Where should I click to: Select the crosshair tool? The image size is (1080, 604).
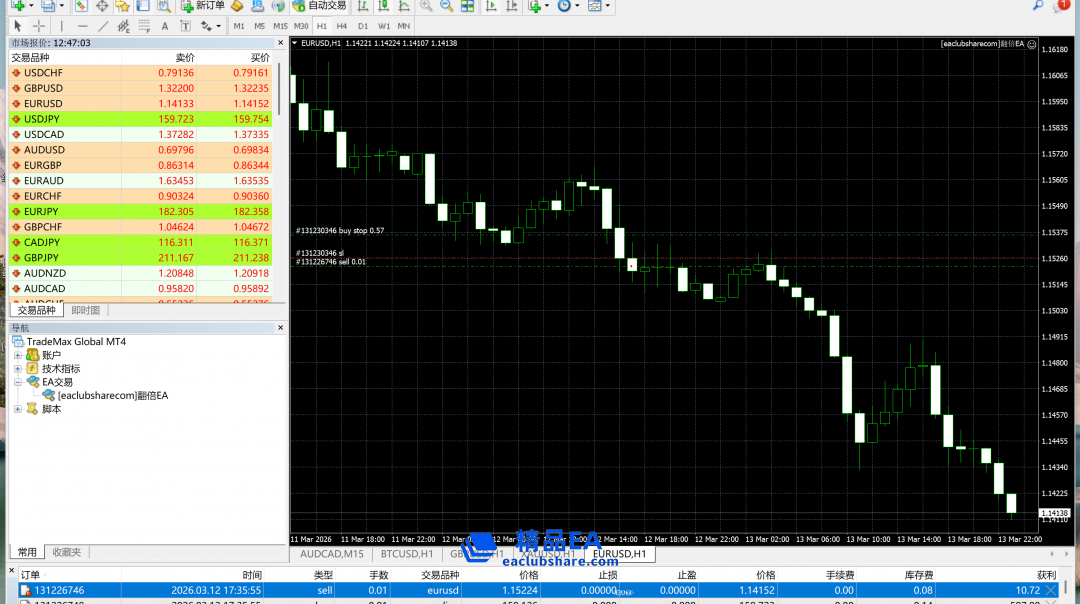point(39,26)
